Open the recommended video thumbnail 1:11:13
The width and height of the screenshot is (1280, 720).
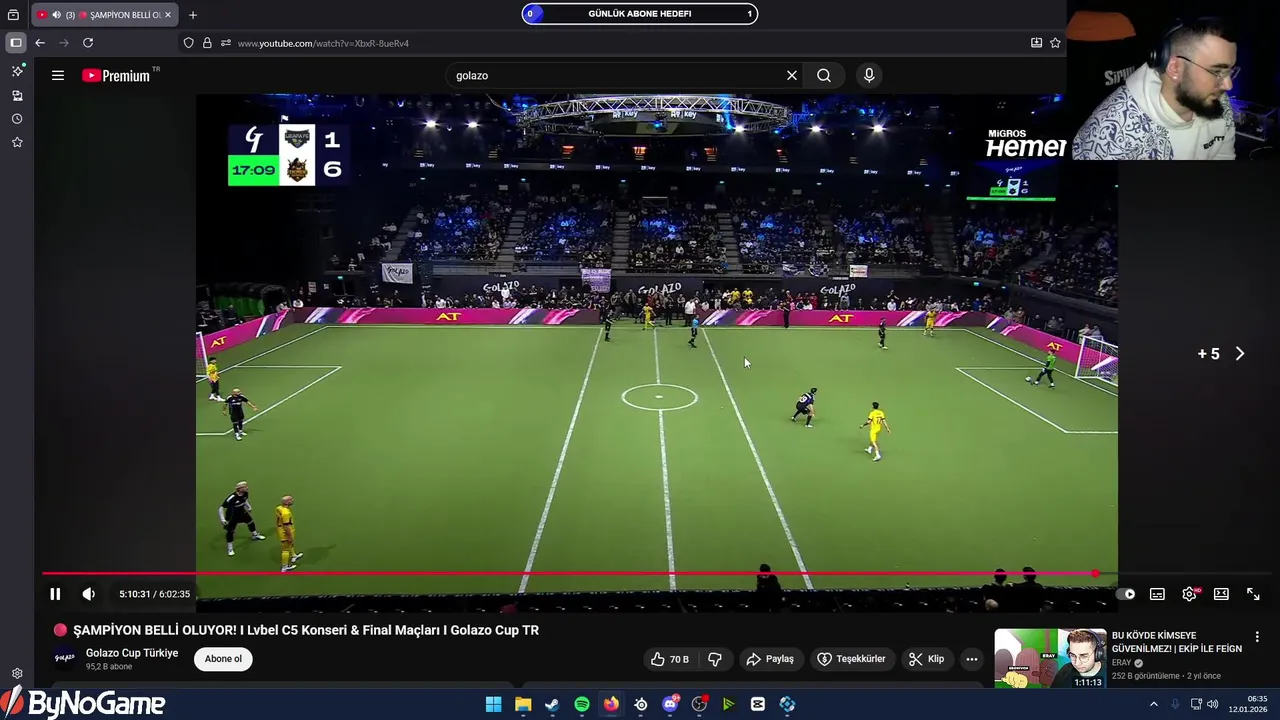1050,658
